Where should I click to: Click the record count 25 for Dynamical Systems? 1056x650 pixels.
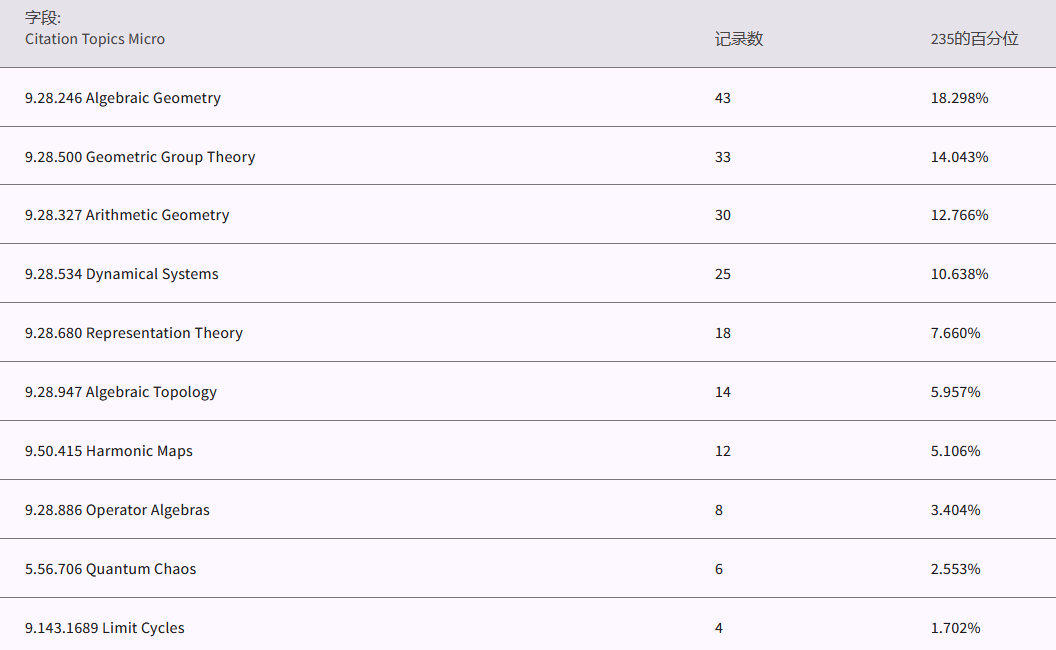(723, 274)
